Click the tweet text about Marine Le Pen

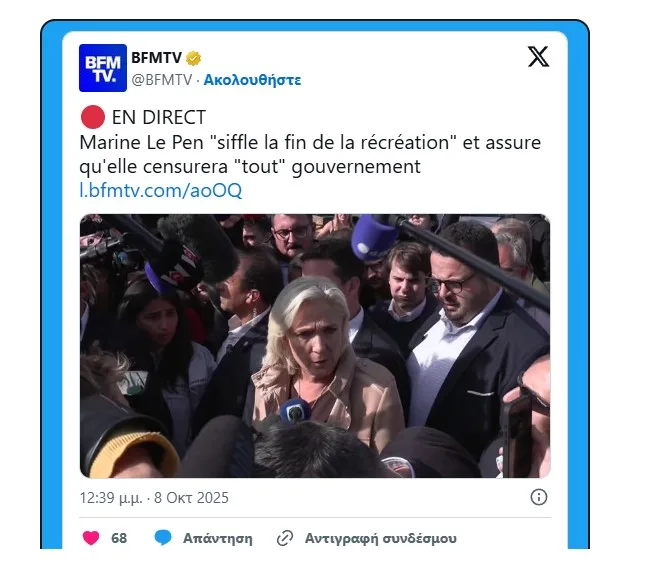pos(310,154)
